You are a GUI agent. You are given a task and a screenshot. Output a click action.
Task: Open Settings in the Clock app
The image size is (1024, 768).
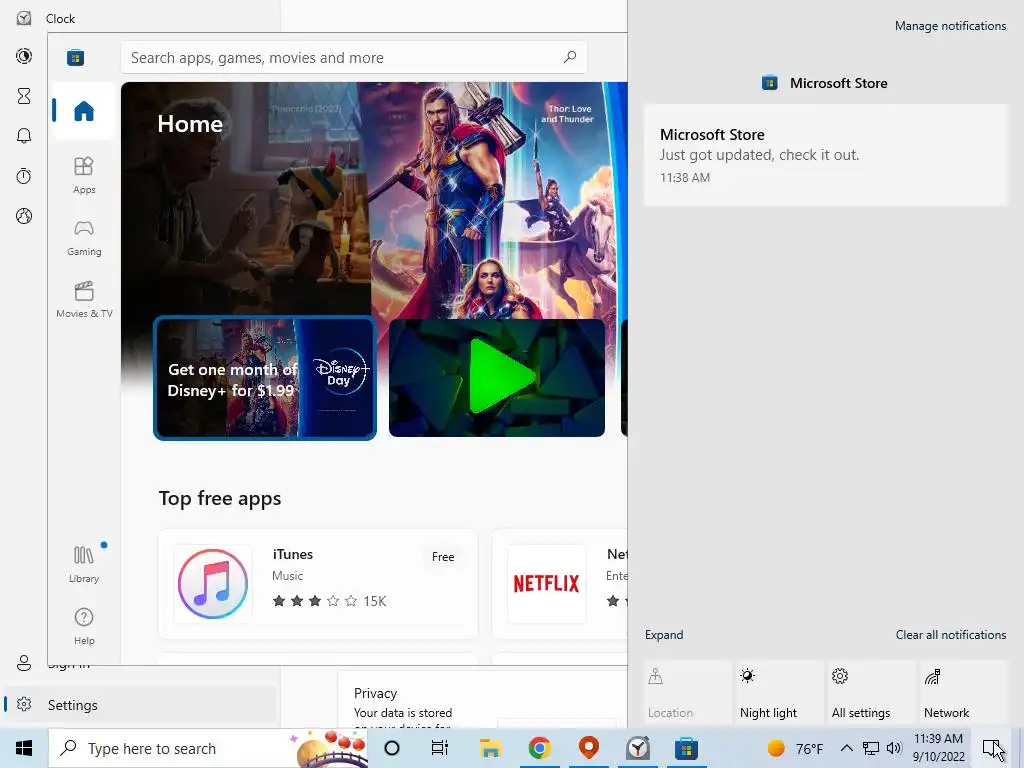tap(140, 705)
